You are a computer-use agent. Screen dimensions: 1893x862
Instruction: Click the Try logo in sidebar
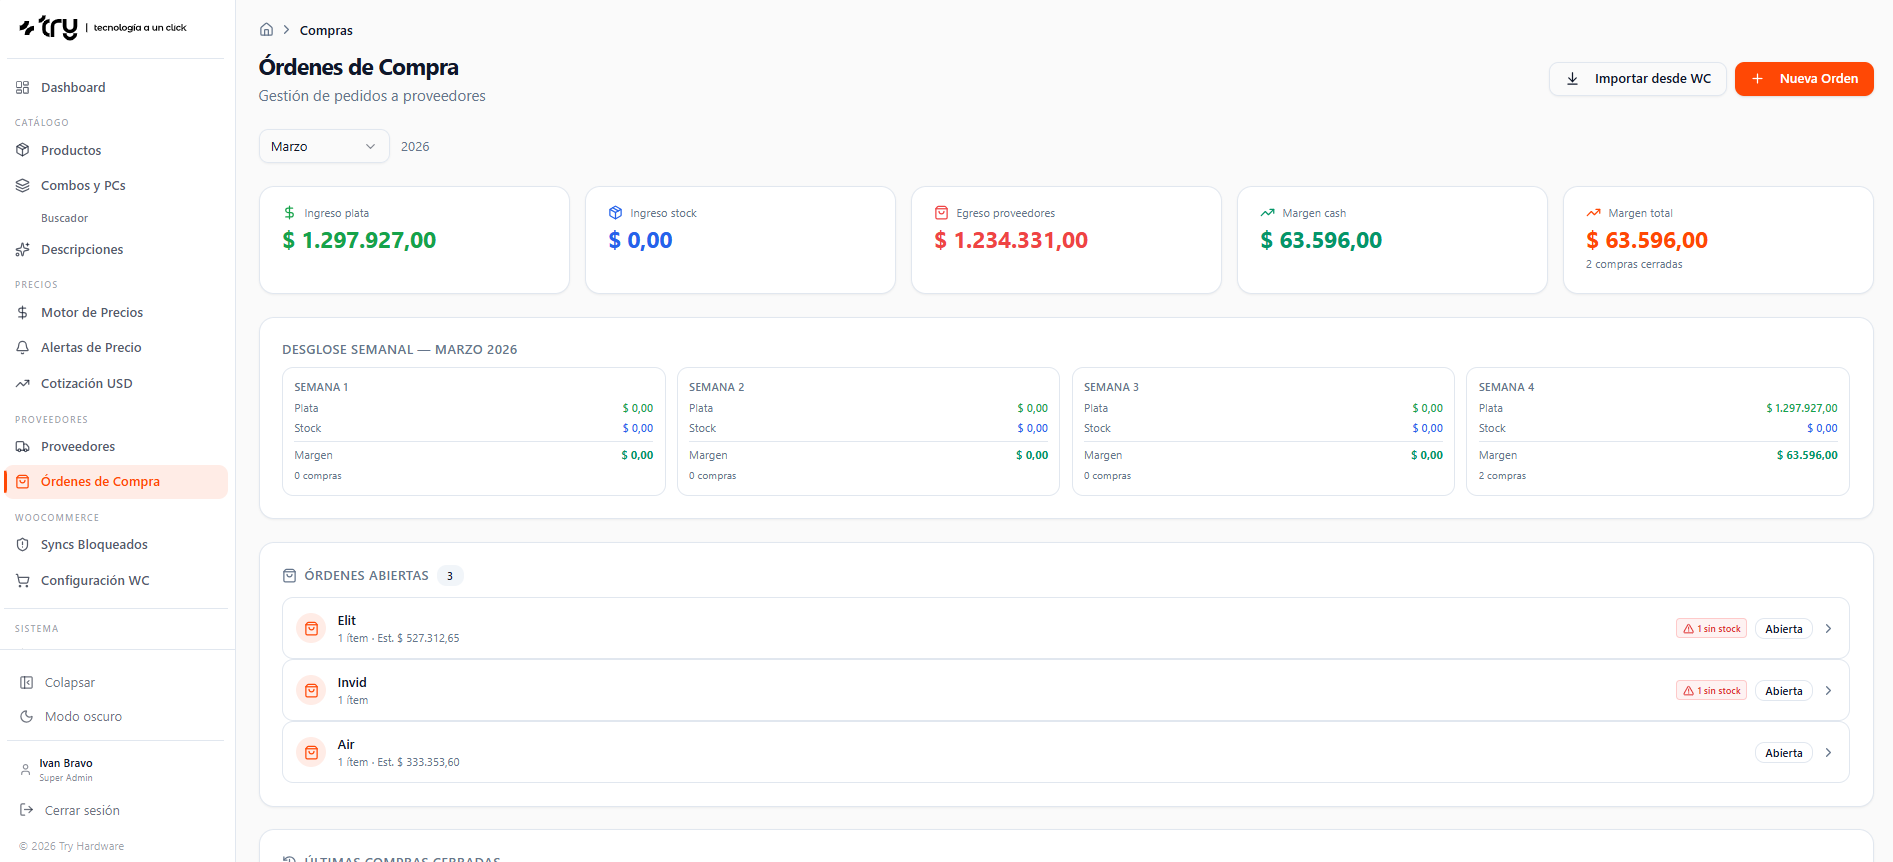pos(49,28)
